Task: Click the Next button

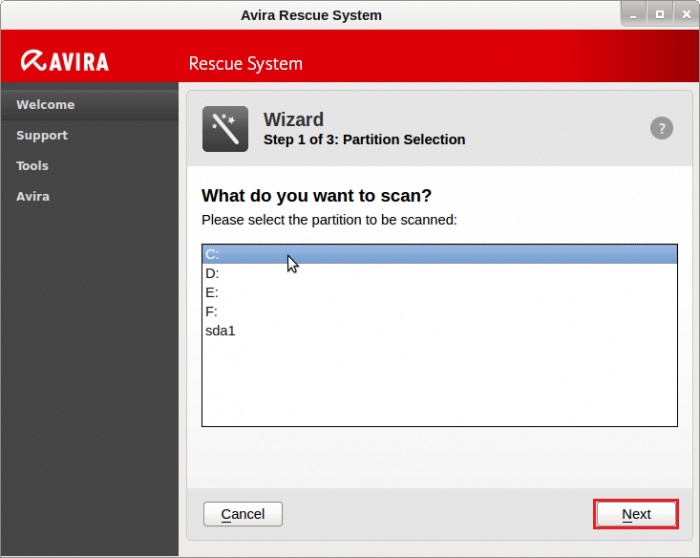Action: (x=636, y=514)
